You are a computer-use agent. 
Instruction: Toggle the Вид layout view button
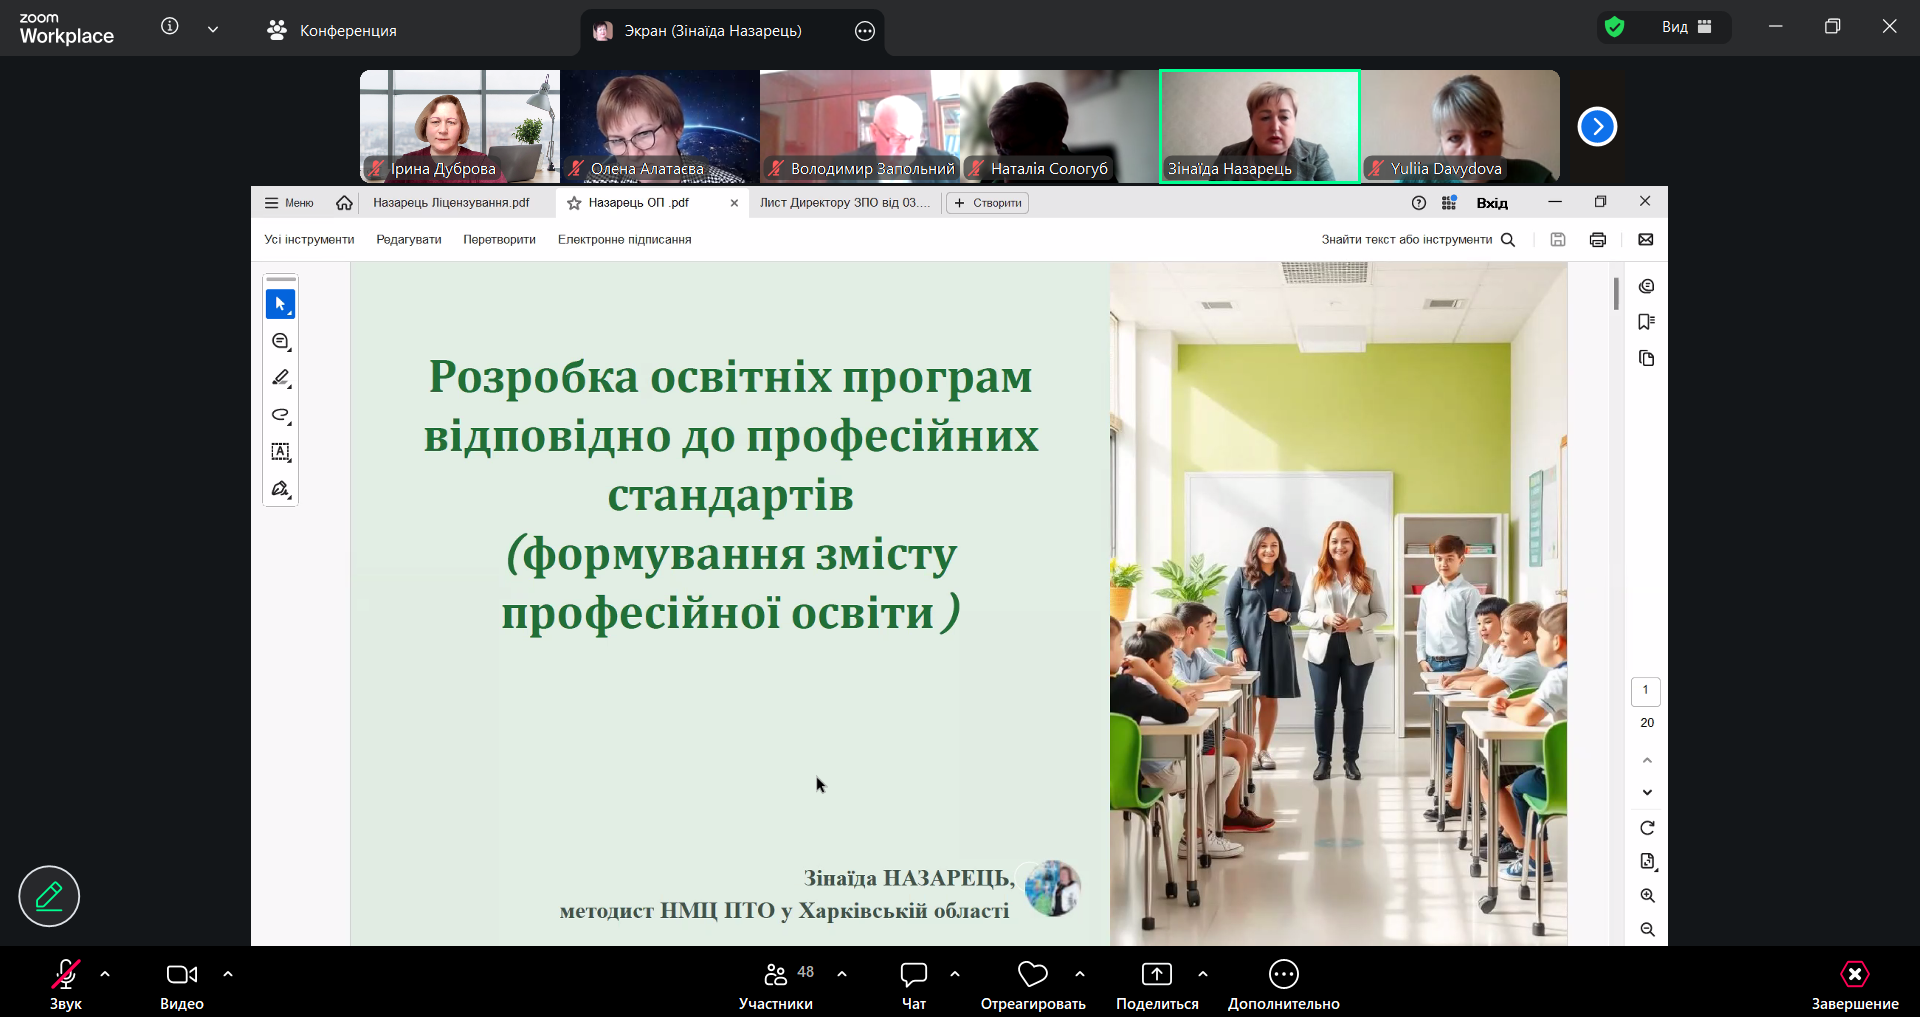pos(1687,27)
